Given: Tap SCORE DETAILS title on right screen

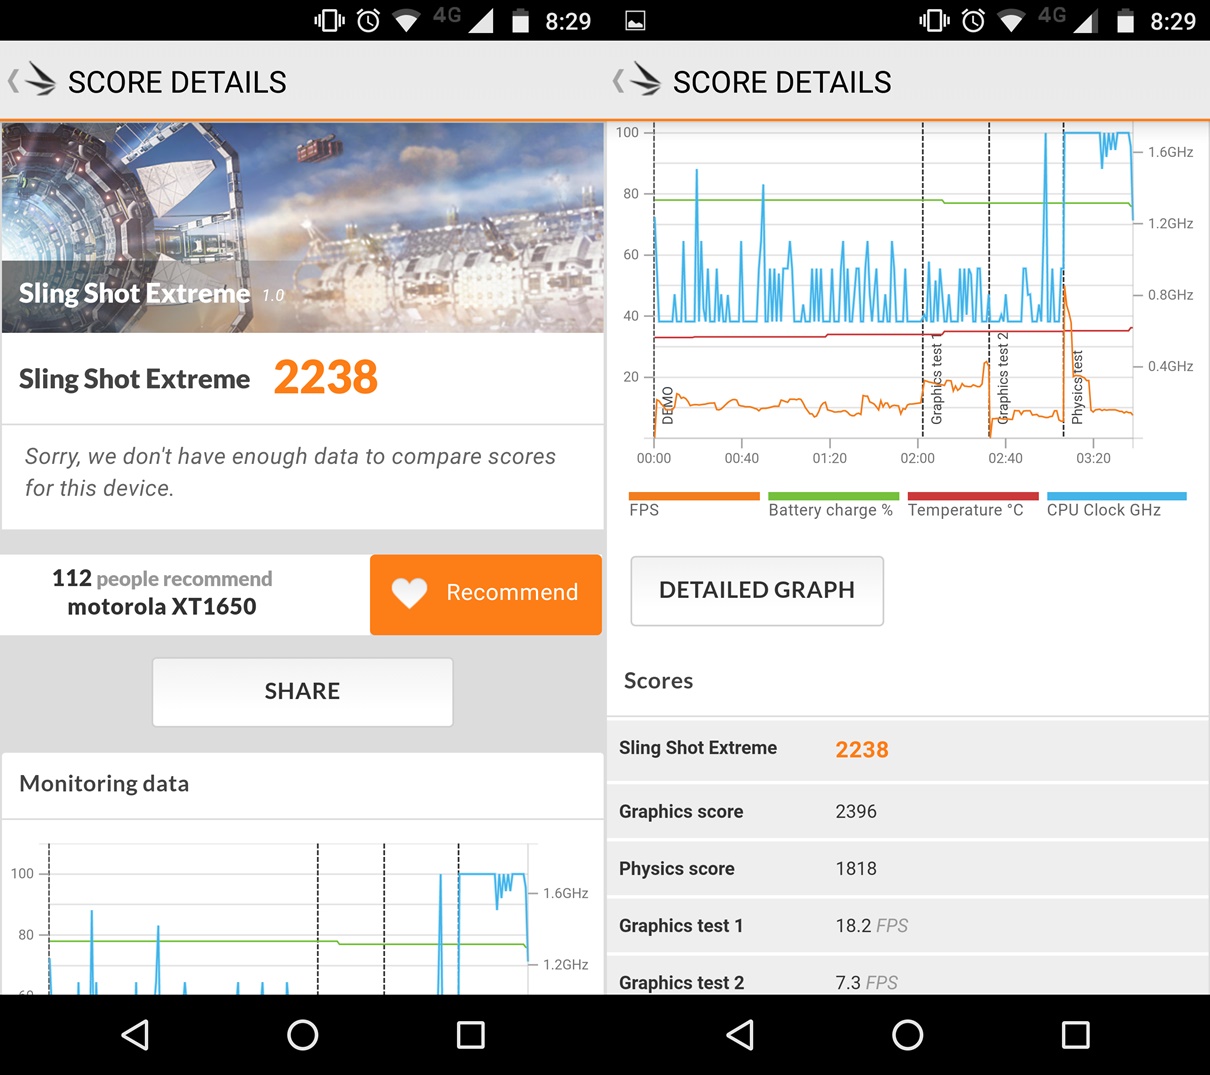Looking at the screenshot, I should click(782, 82).
